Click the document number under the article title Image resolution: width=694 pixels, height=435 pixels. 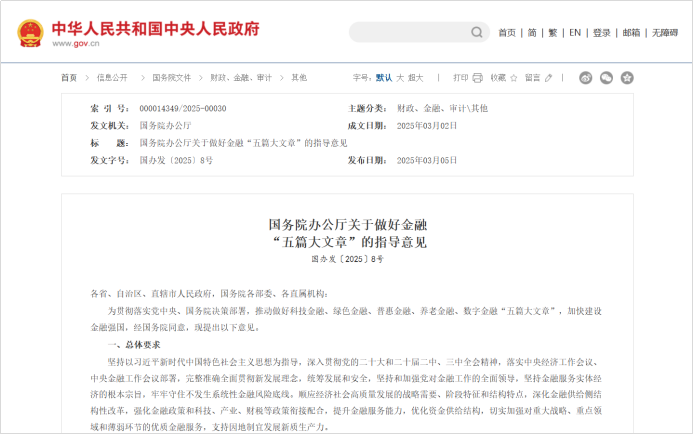[347, 259]
